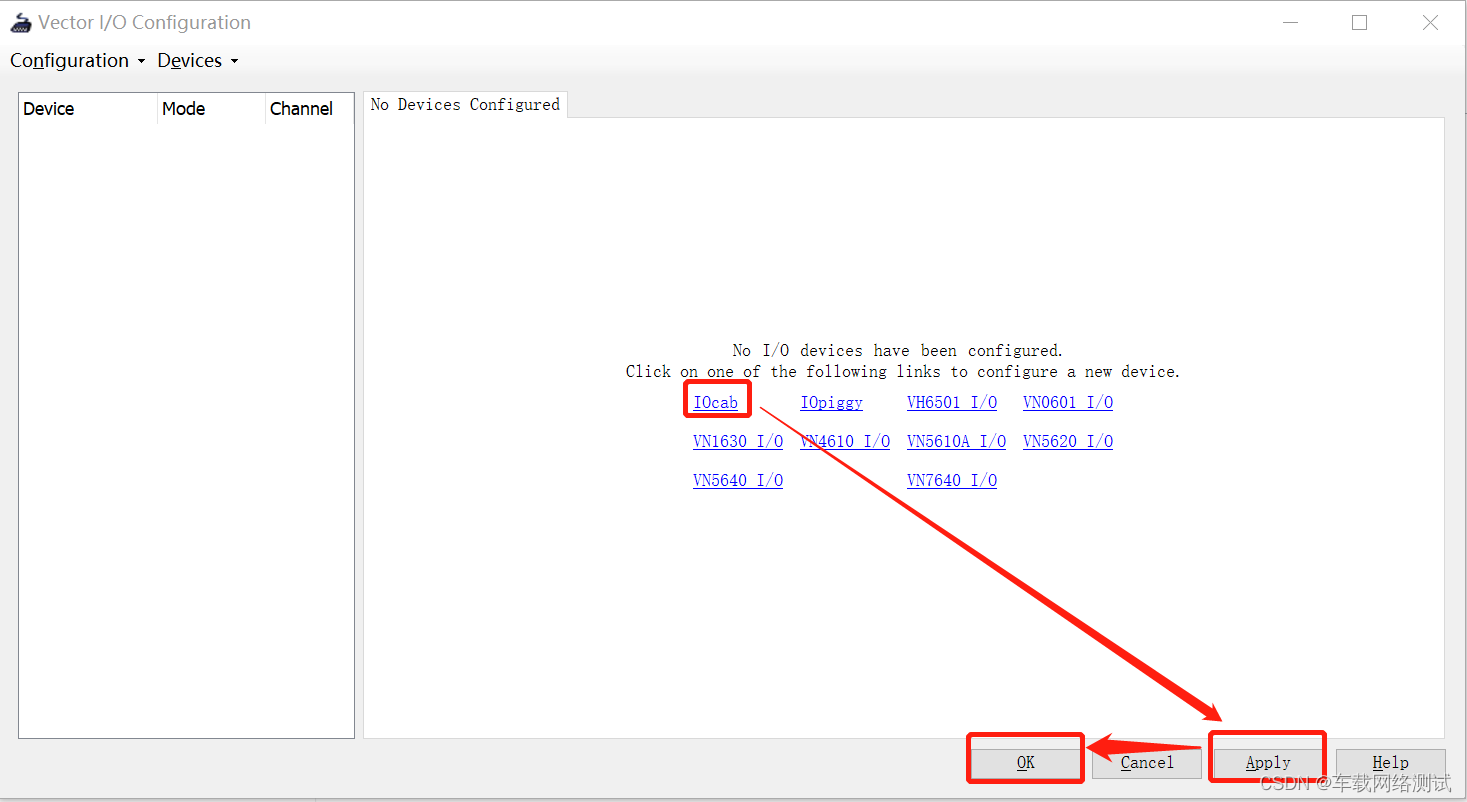Image resolution: width=1467 pixels, height=802 pixels.
Task: Confirm with the OK button
Action: point(1026,763)
